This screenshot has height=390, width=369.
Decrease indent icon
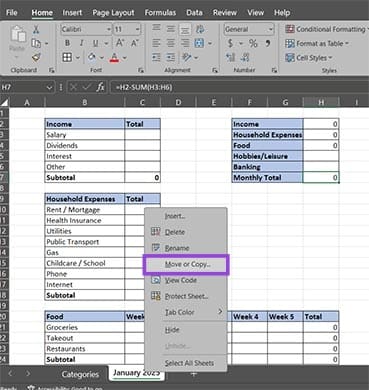click(156, 58)
